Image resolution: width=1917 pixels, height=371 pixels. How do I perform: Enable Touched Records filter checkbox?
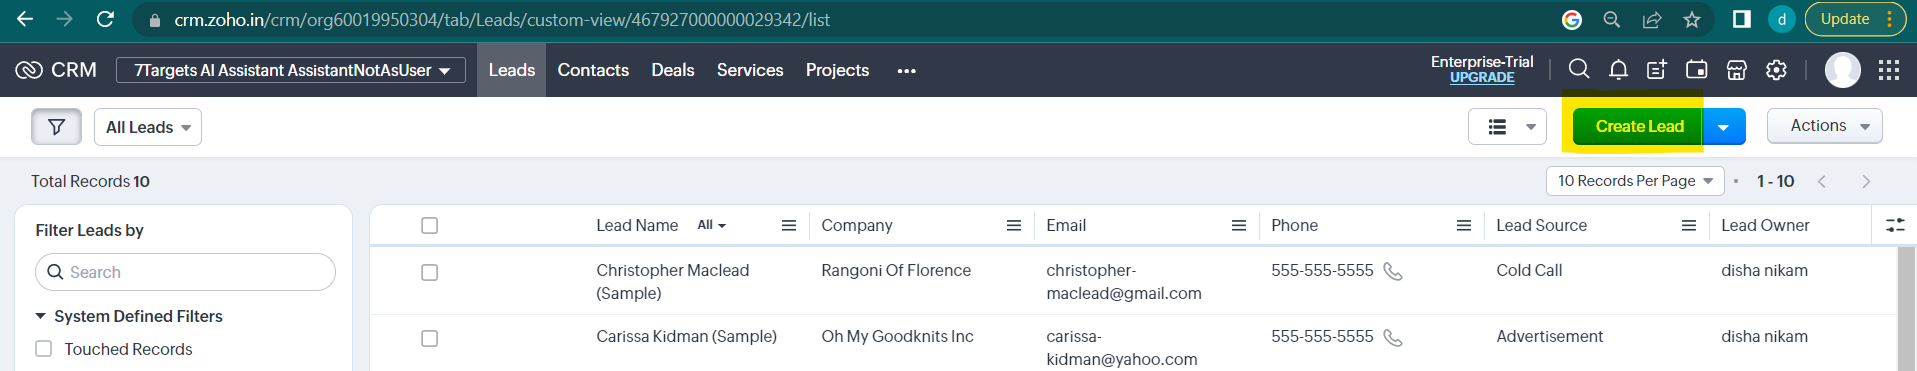point(44,348)
